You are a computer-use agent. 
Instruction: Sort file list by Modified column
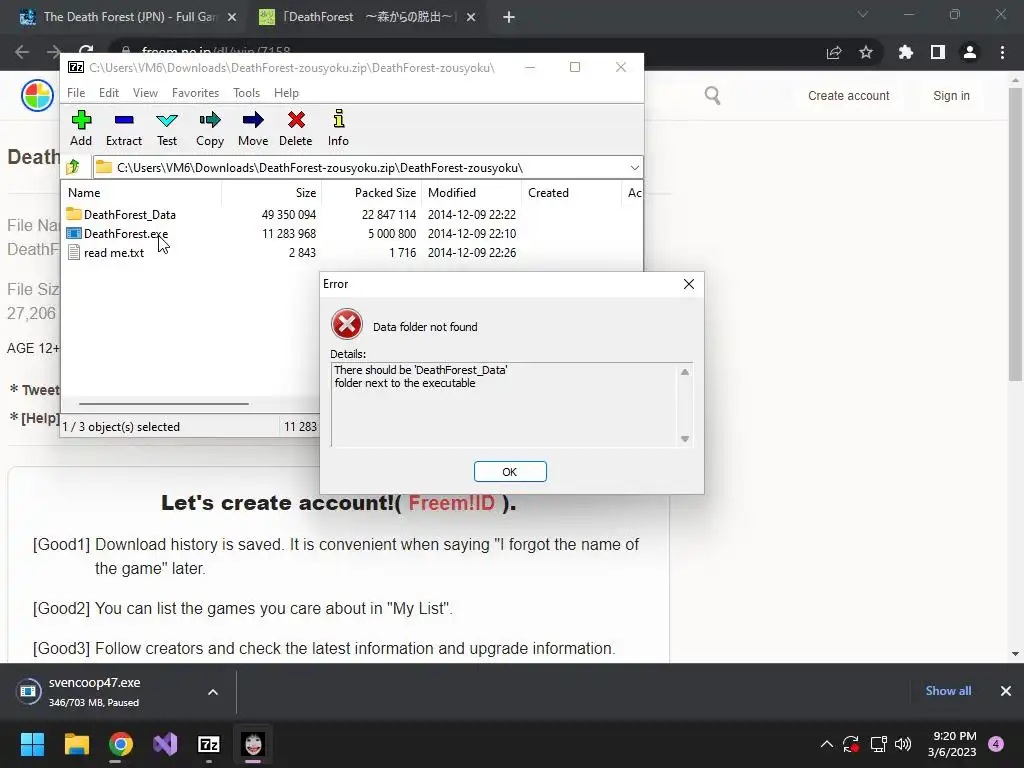[472, 193]
